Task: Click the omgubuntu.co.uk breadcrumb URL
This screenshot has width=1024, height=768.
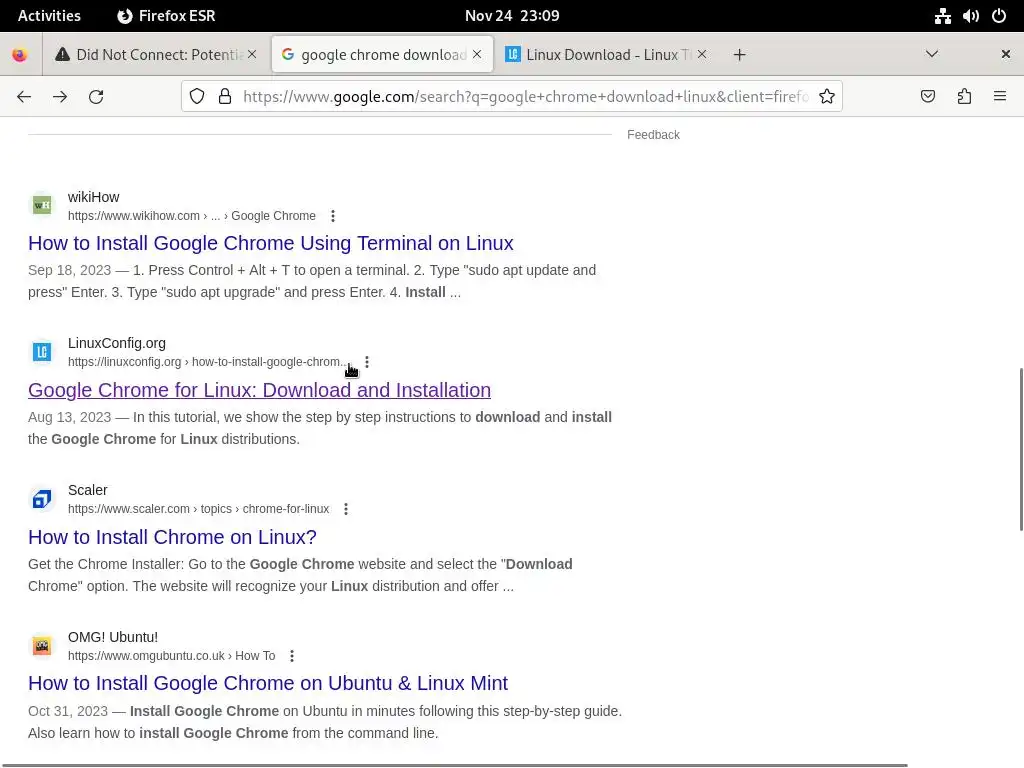Action: click(172, 656)
